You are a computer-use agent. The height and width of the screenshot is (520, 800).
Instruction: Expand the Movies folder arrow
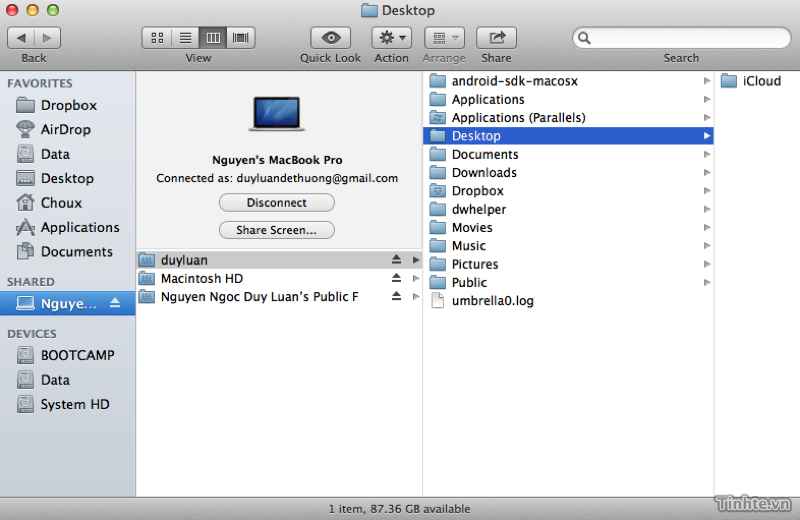(x=707, y=228)
